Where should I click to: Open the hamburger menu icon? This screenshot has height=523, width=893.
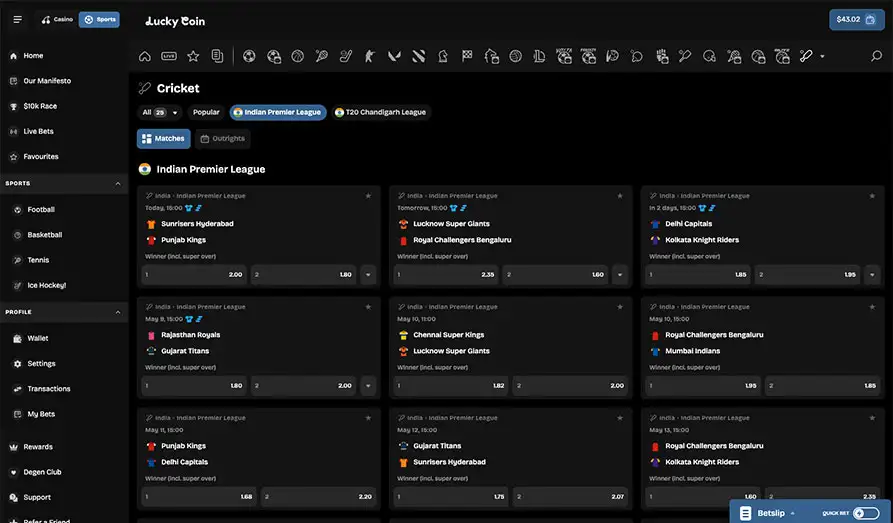[18, 19]
